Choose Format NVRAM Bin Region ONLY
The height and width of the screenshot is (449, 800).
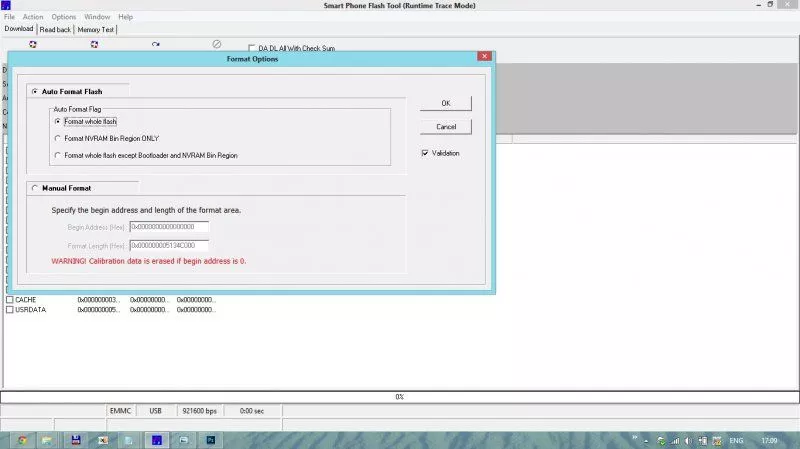click(x=58, y=138)
